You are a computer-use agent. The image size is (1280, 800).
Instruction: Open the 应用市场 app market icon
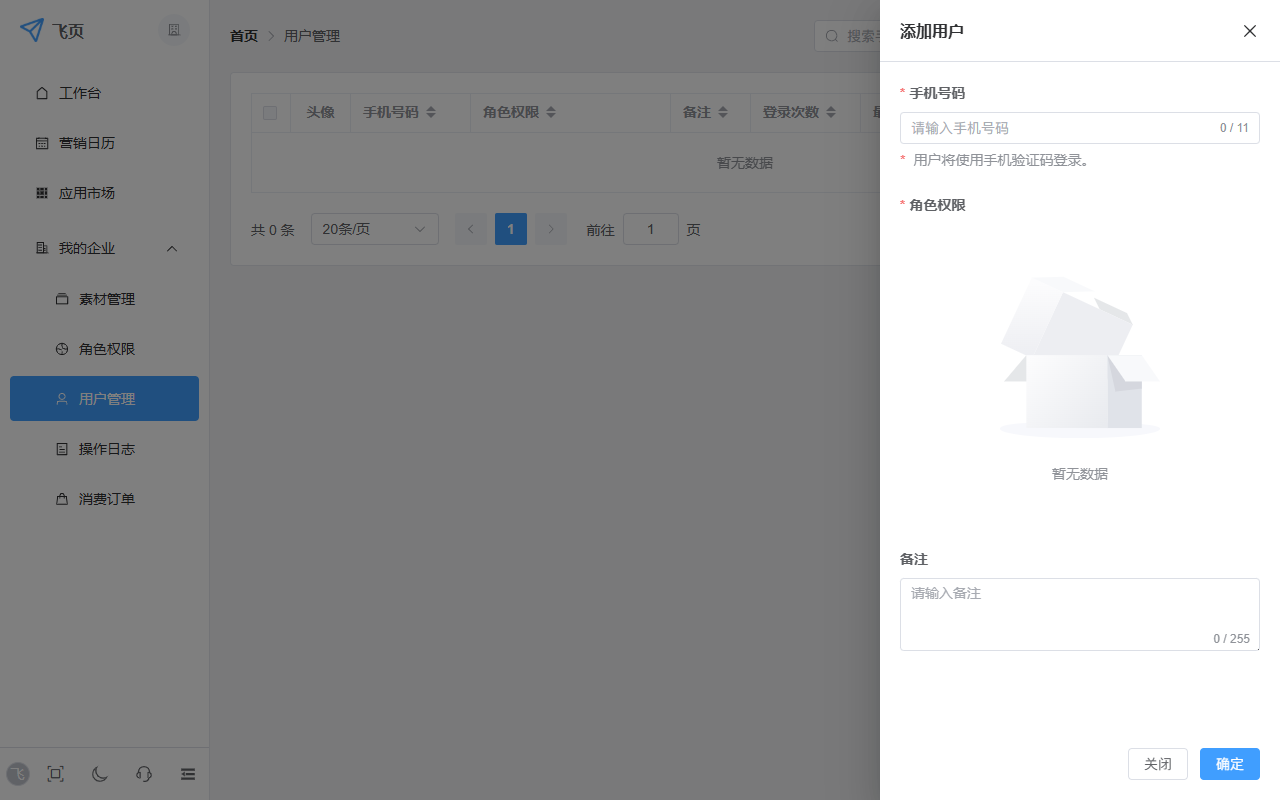(41, 192)
